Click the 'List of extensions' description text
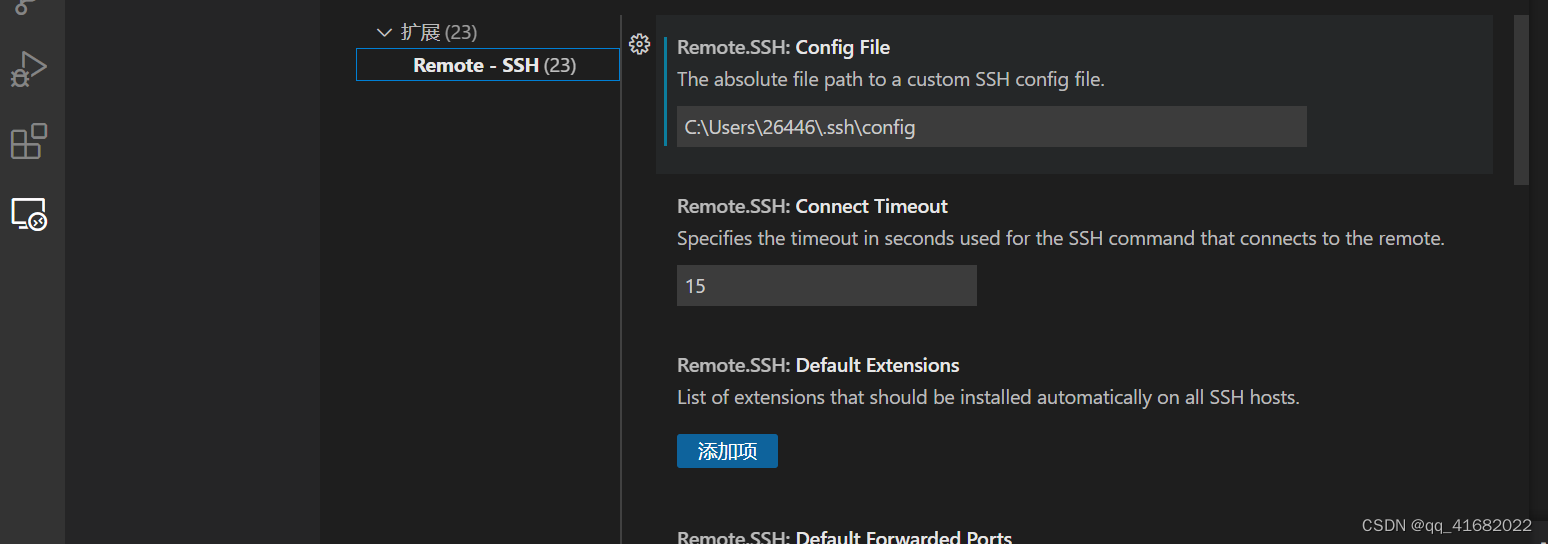 tap(988, 398)
